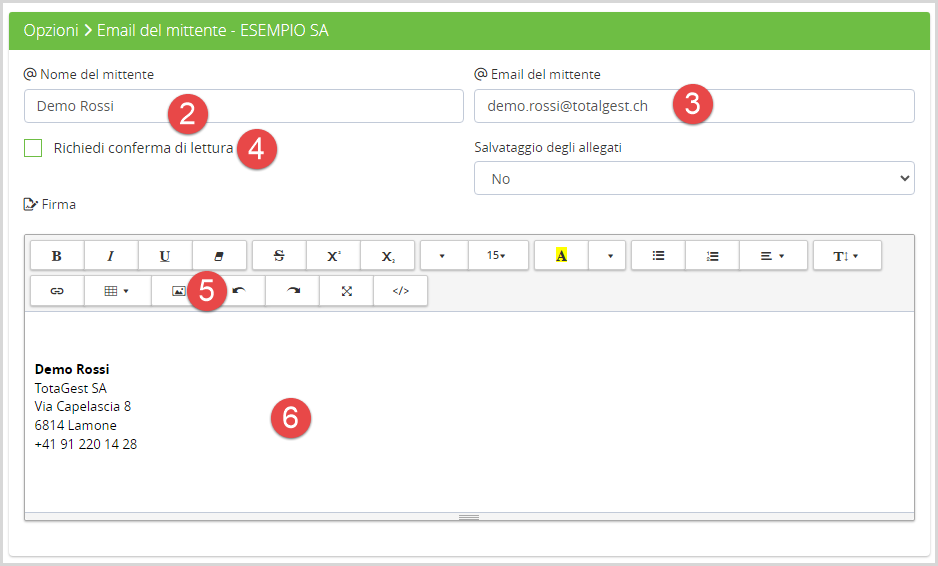The image size is (938, 566).
Task: Apply strikethrough to signature text
Action: [x=279, y=255]
